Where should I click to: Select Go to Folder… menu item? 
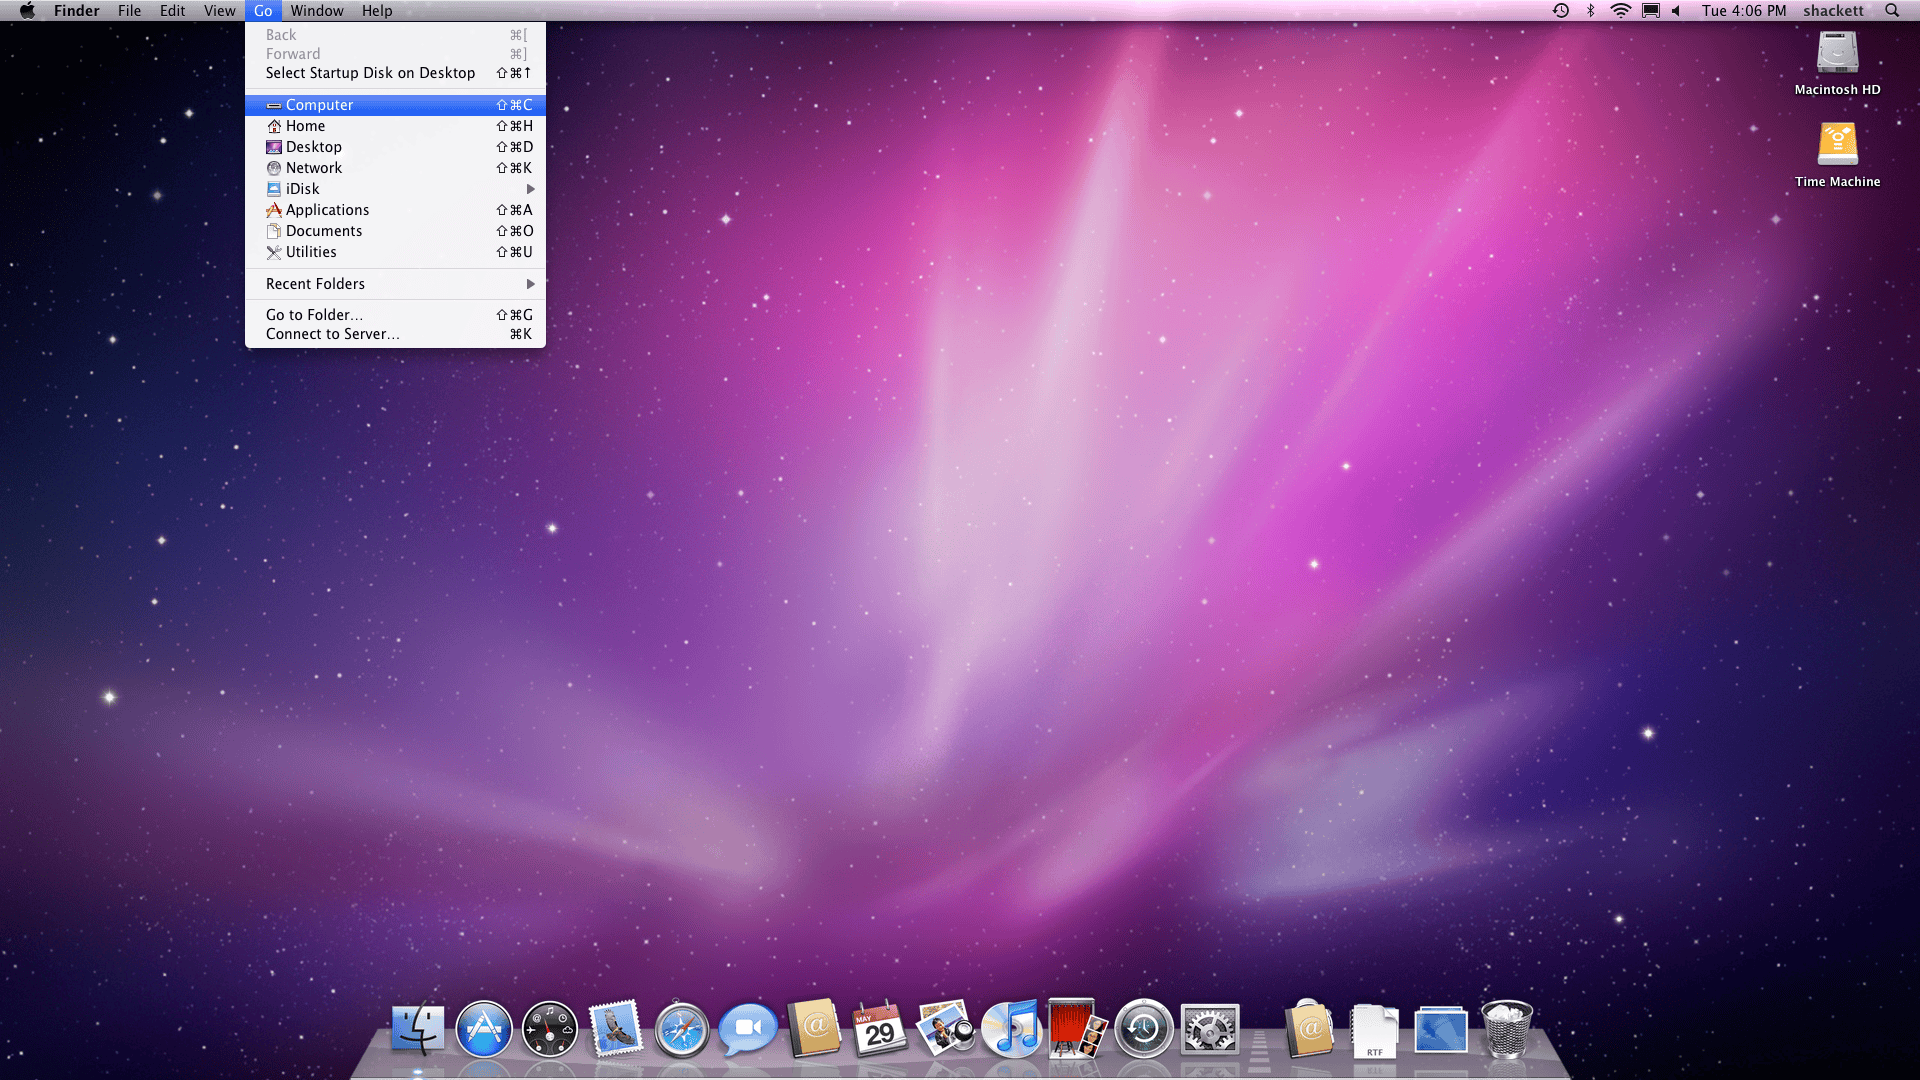point(395,315)
